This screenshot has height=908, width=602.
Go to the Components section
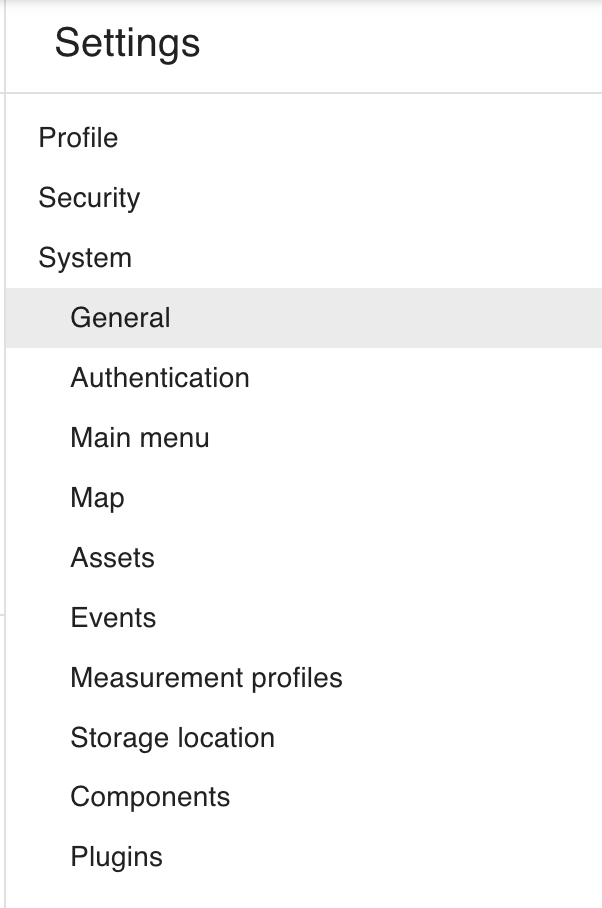[x=150, y=797]
